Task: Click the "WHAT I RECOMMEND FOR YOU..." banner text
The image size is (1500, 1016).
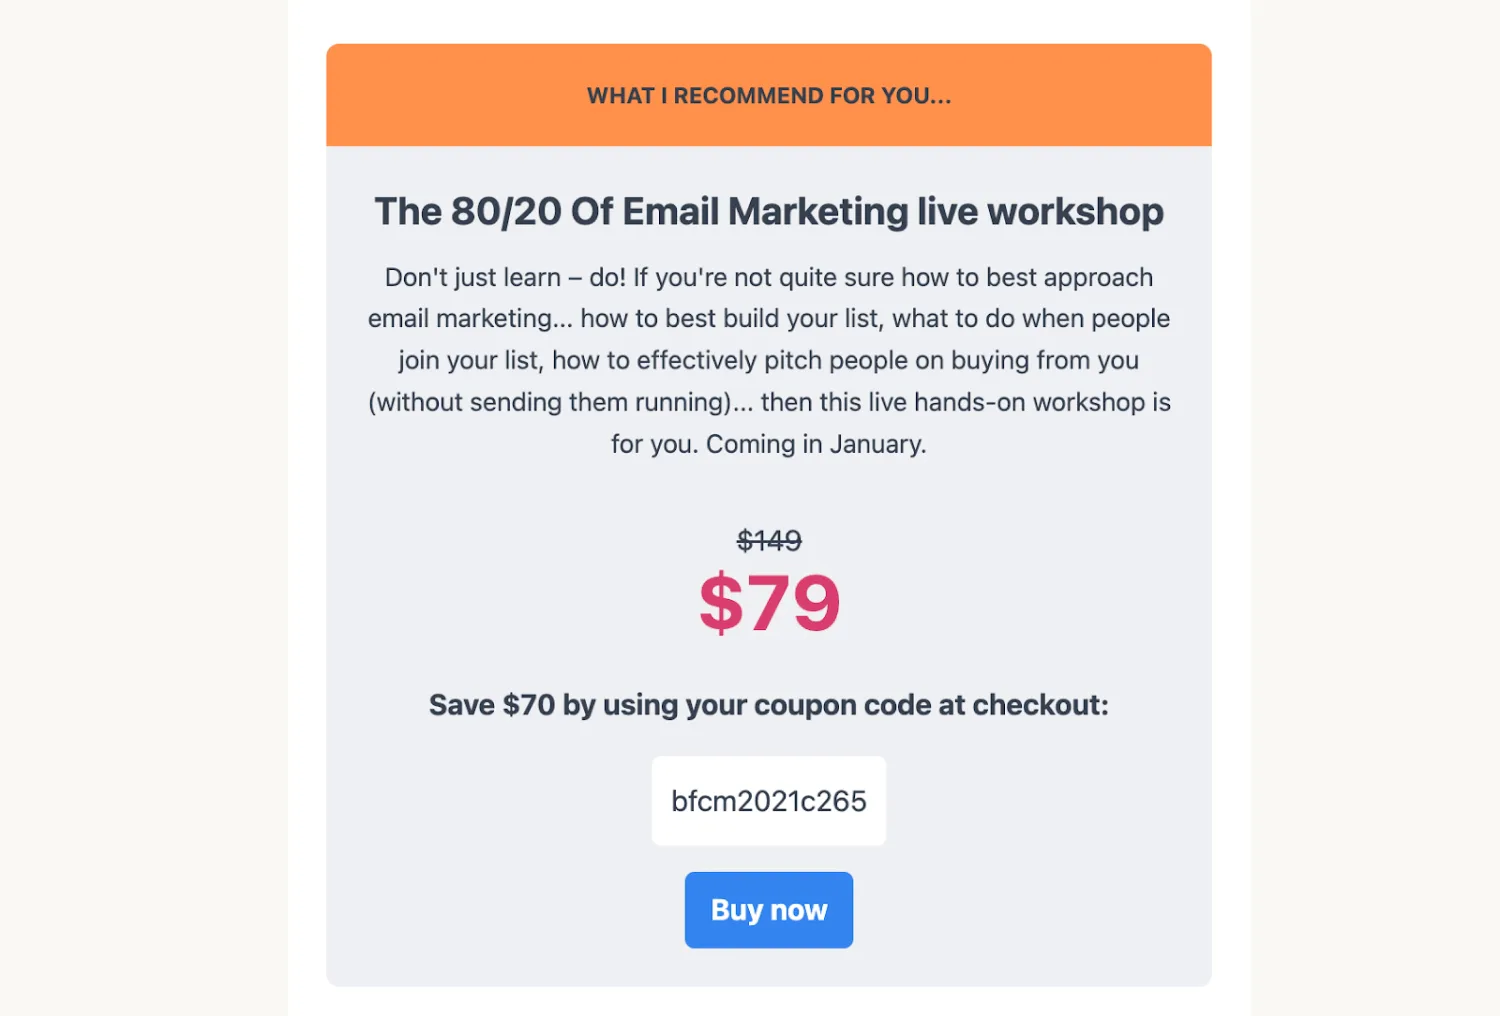Action: [x=768, y=96]
